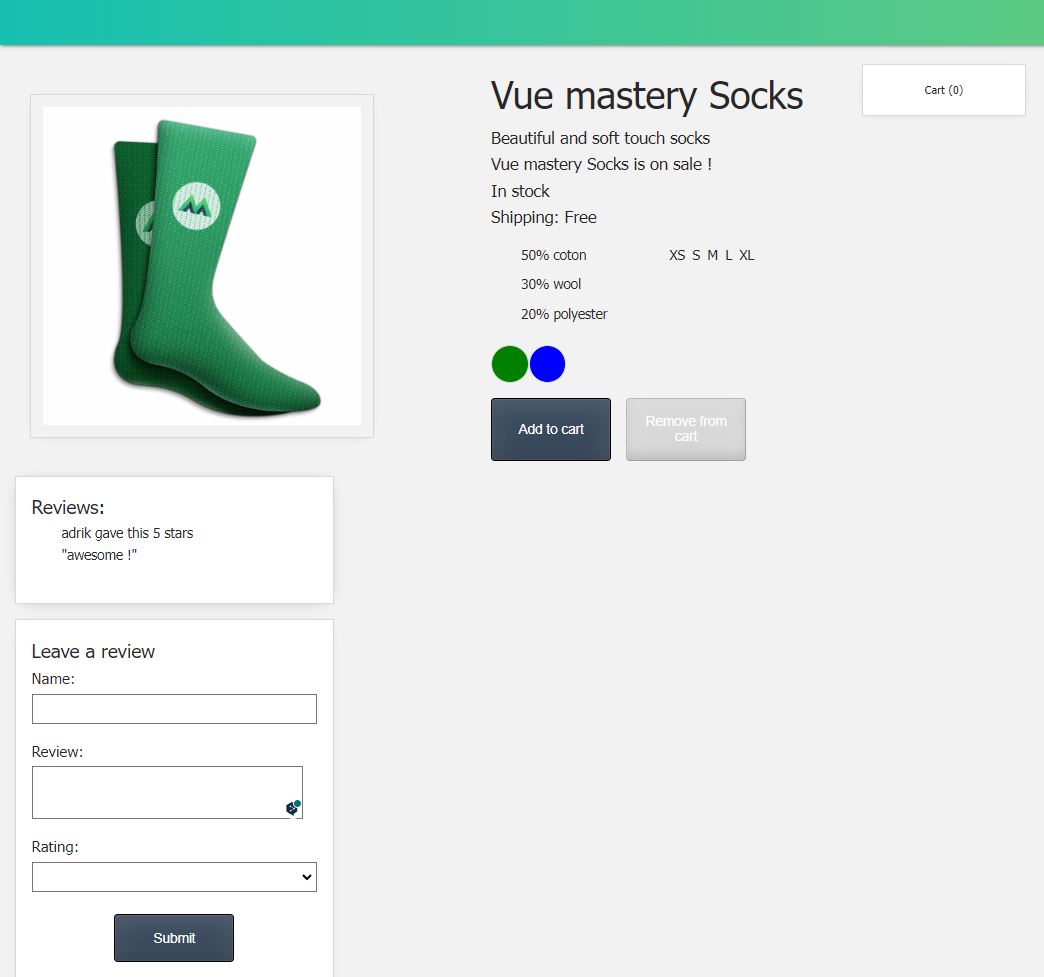This screenshot has height=977, width=1044.
Task: Click 'Vue mastery Socks is on sale !' text
Action: point(601,164)
